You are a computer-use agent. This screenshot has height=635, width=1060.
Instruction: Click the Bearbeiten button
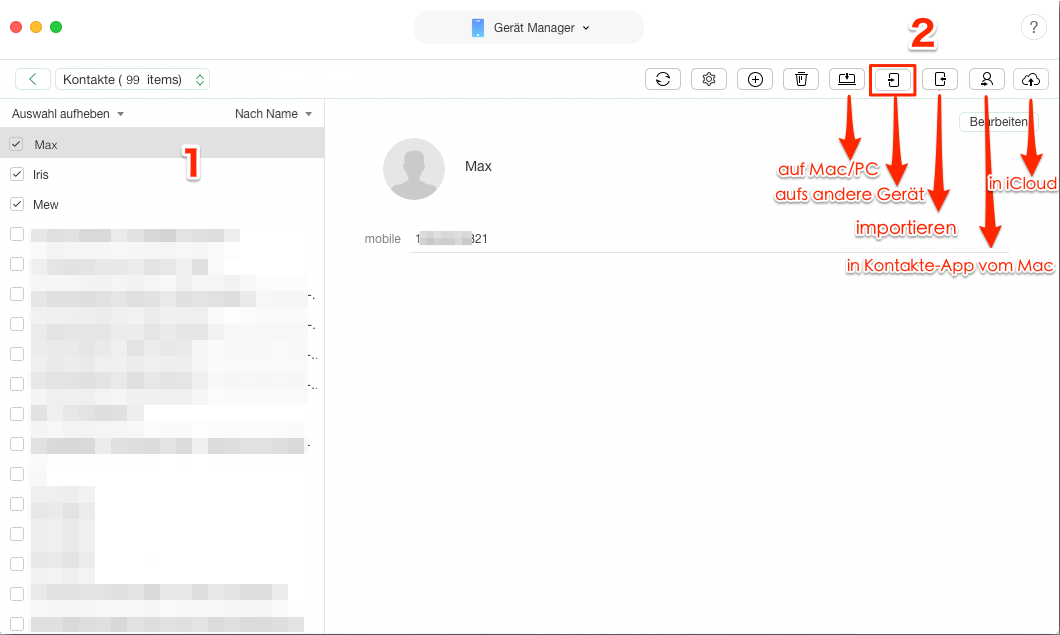[997, 122]
